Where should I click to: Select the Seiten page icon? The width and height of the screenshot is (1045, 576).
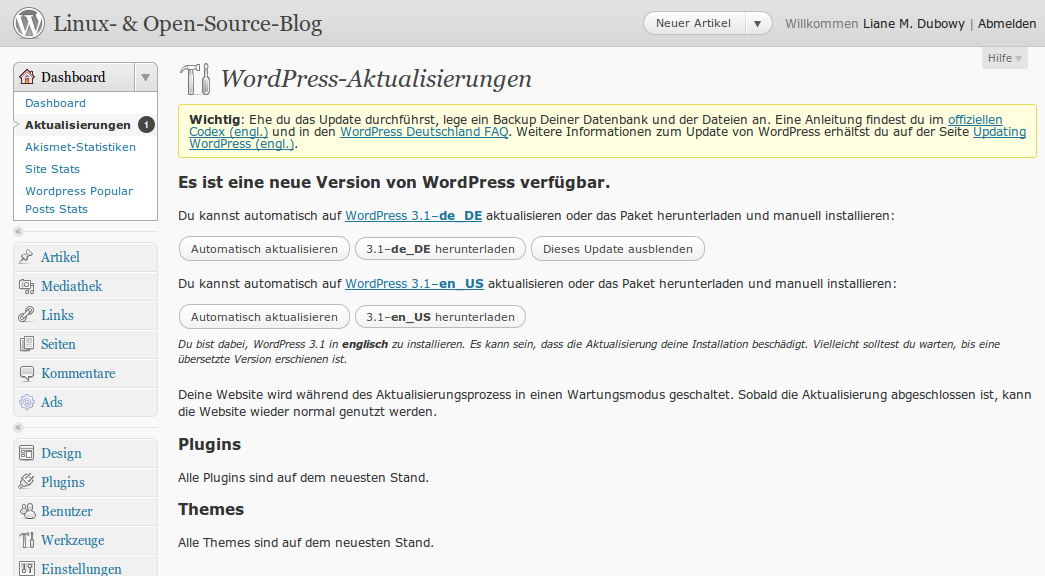[23, 343]
